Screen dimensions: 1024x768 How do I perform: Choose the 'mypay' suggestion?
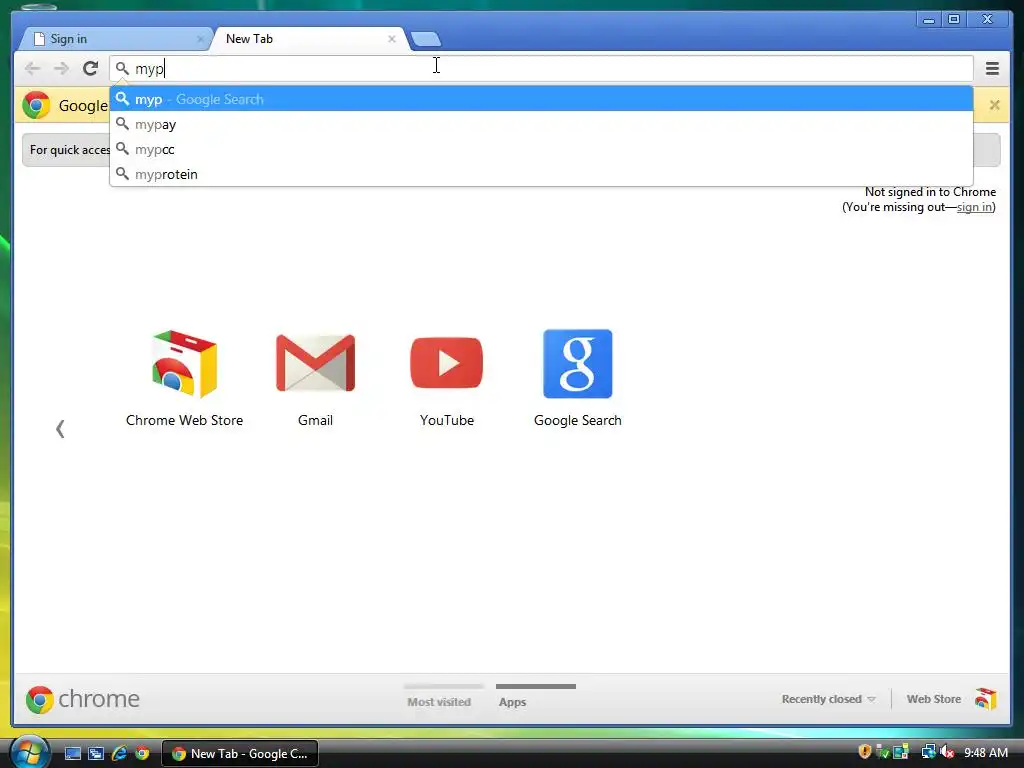tap(541, 124)
